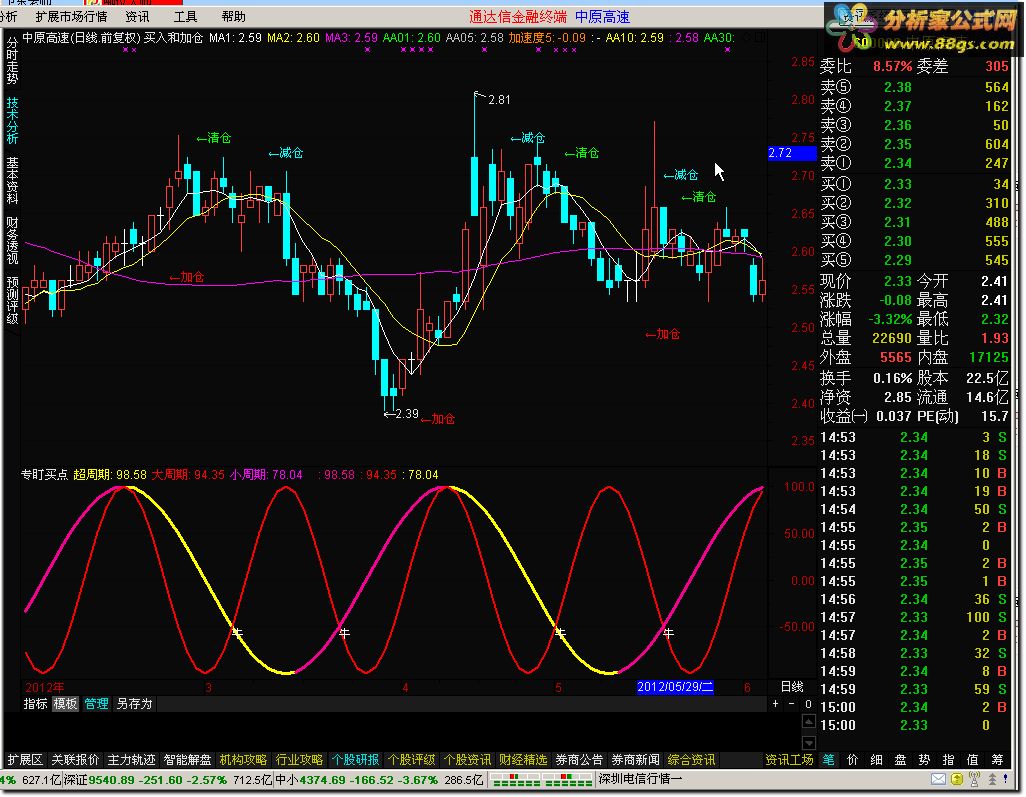The height and width of the screenshot is (797, 1026).
Task: Click the 0 reset button beside indicator bar
Action: coord(808,704)
